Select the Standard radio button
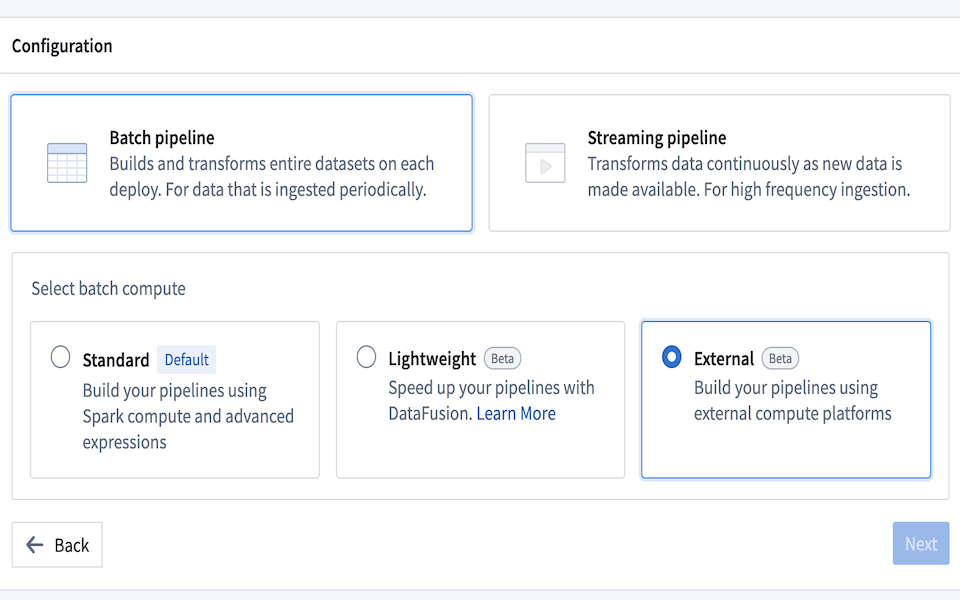This screenshot has width=960, height=600. (x=60, y=356)
